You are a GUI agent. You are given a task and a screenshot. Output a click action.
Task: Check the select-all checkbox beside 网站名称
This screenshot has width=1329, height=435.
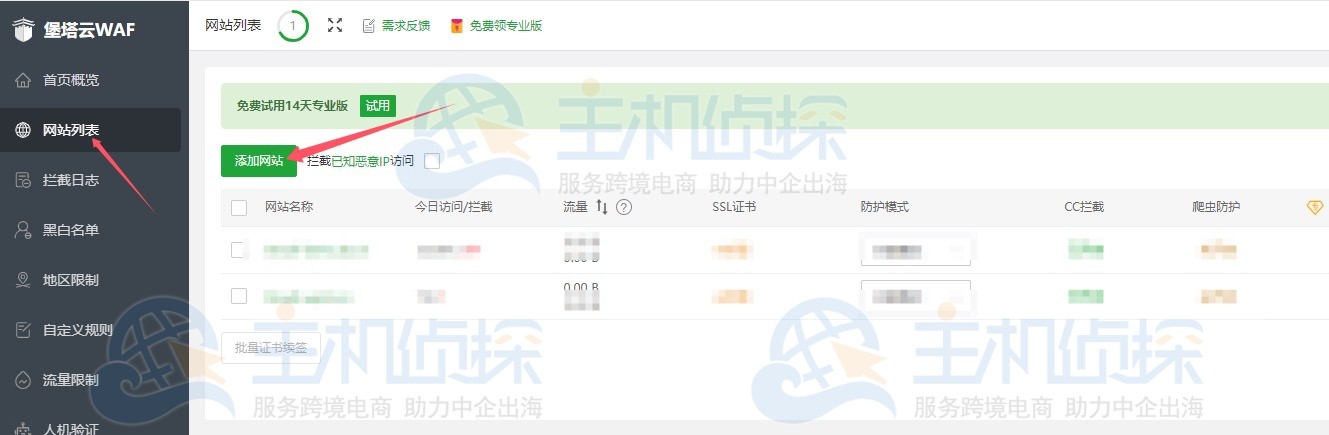coord(239,208)
